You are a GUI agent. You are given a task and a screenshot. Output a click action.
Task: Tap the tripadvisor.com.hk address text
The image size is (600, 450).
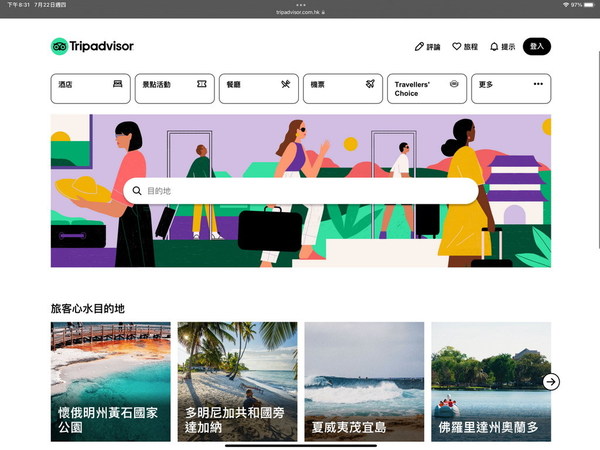click(x=298, y=12)
